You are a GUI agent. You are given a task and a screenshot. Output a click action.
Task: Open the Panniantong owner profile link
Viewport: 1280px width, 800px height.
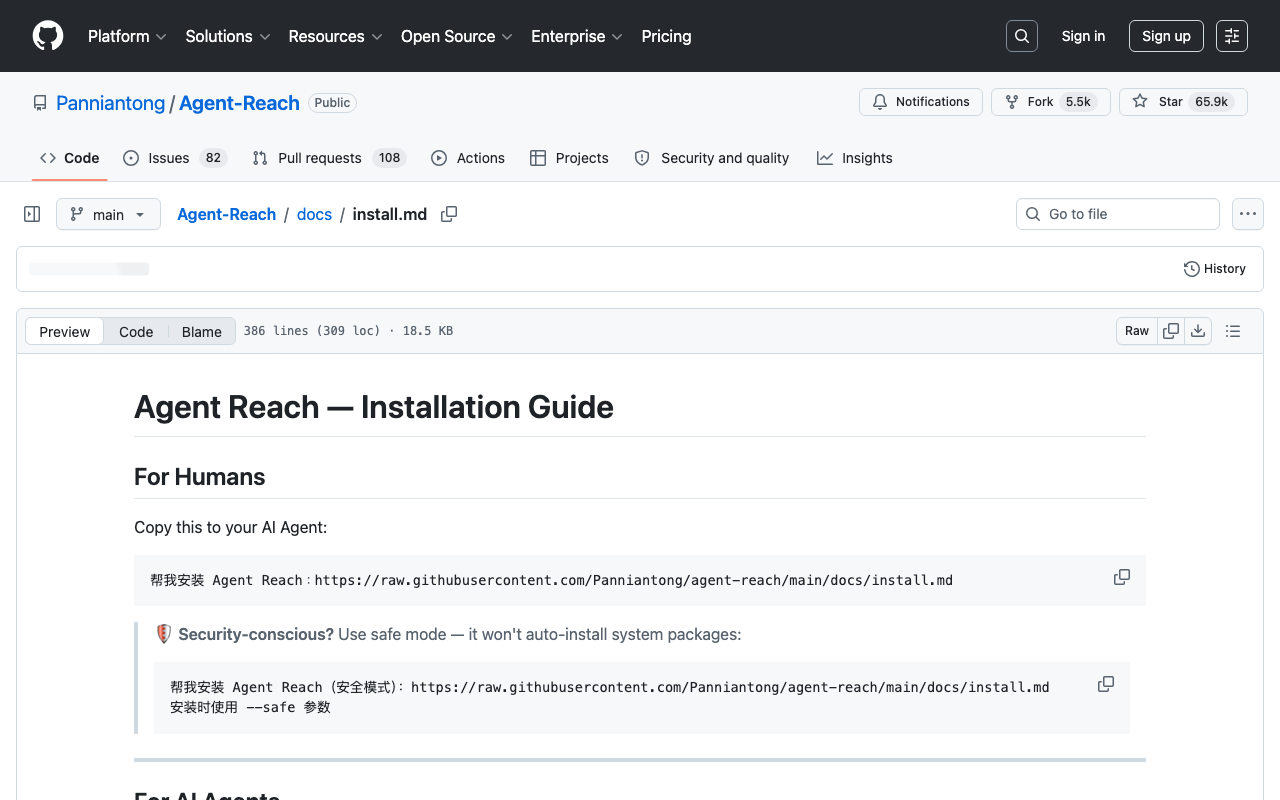(x=111, y=103)
